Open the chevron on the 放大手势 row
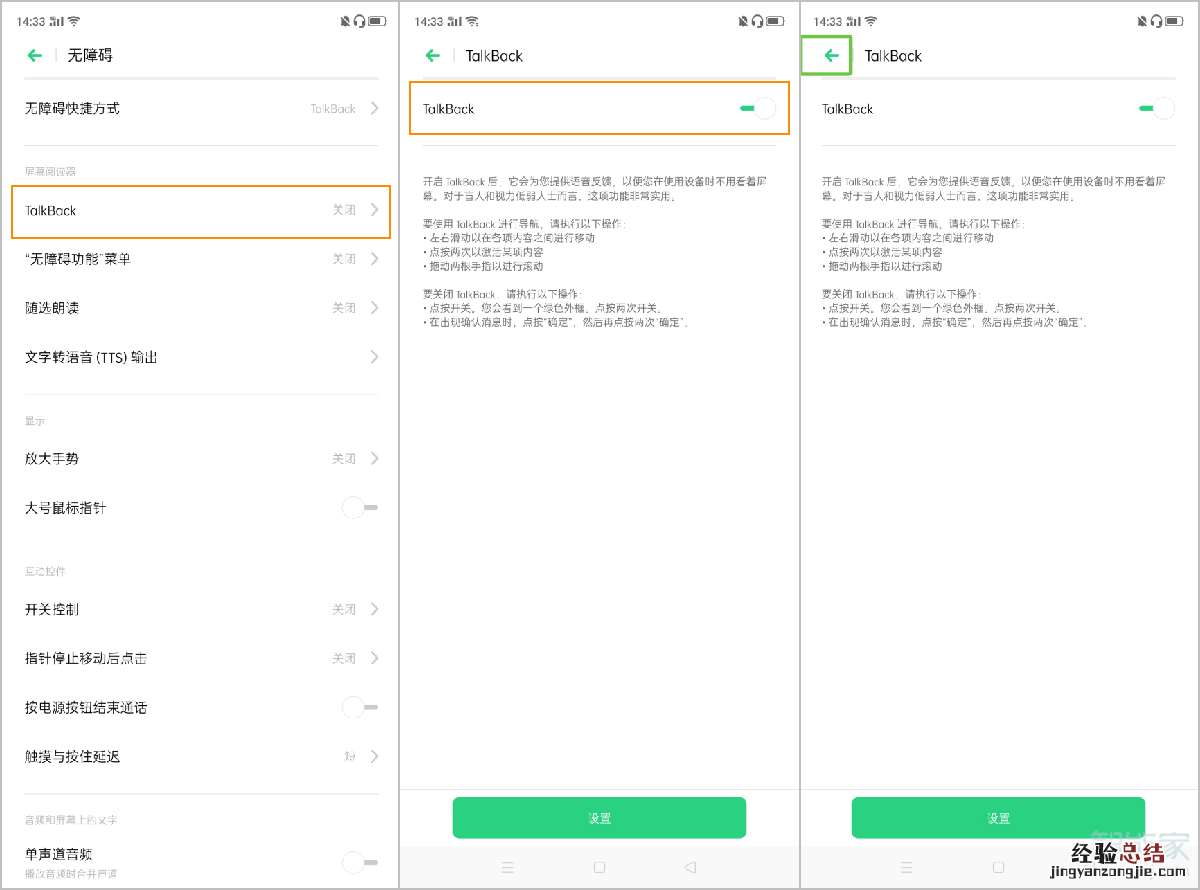This screenshot has height=890, width=1200. pyautogui.click(x=374, y=458)
